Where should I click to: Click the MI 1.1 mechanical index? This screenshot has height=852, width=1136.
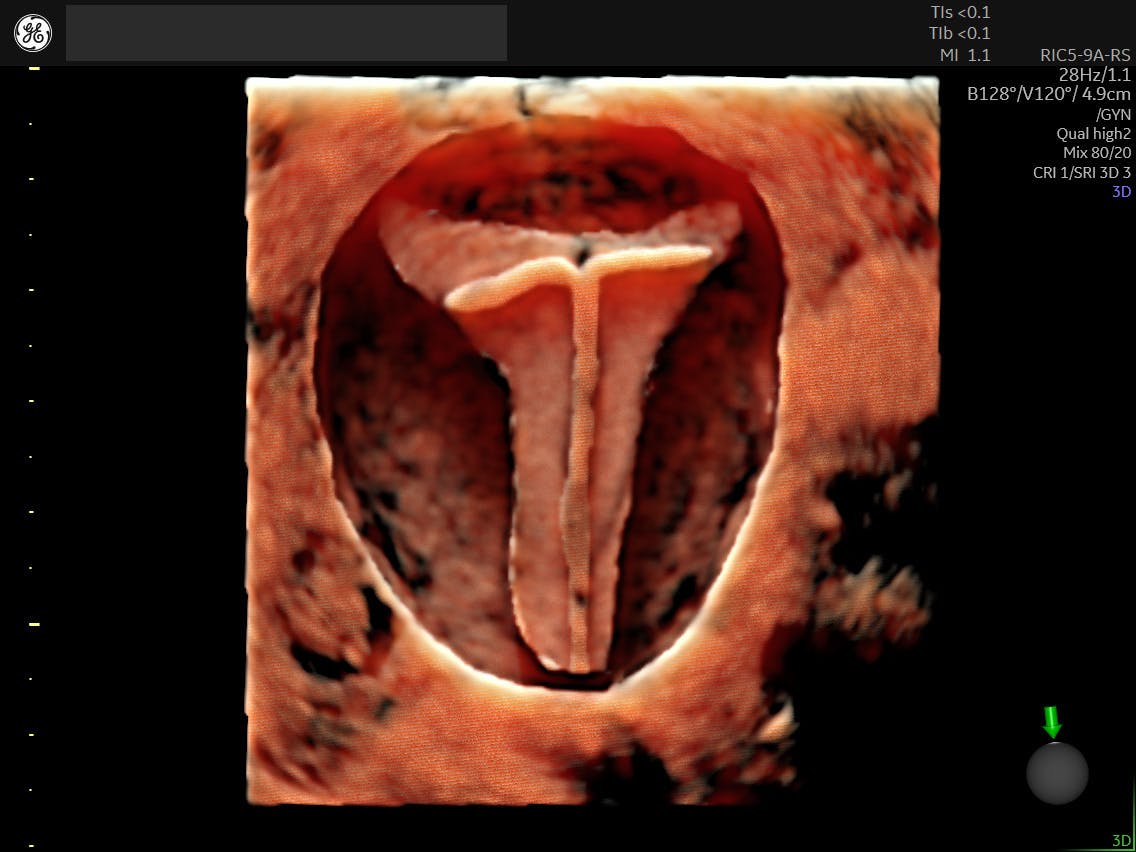(964, 56)
